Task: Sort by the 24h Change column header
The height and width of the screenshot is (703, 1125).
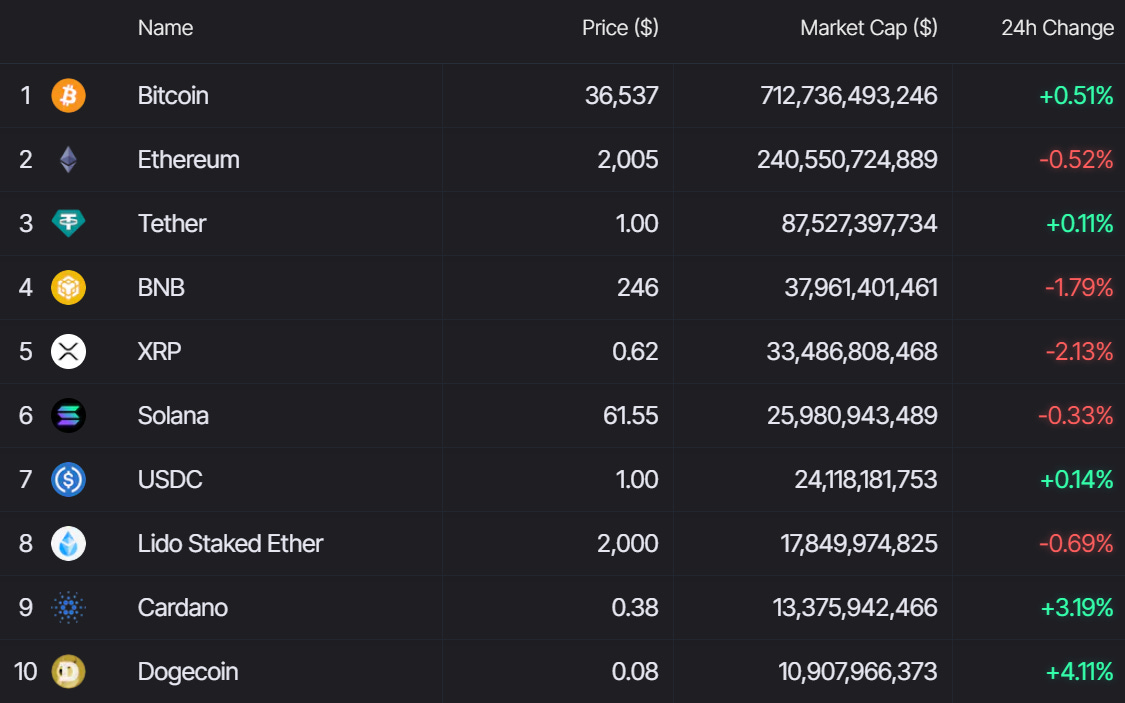Action: [1058, 28]
